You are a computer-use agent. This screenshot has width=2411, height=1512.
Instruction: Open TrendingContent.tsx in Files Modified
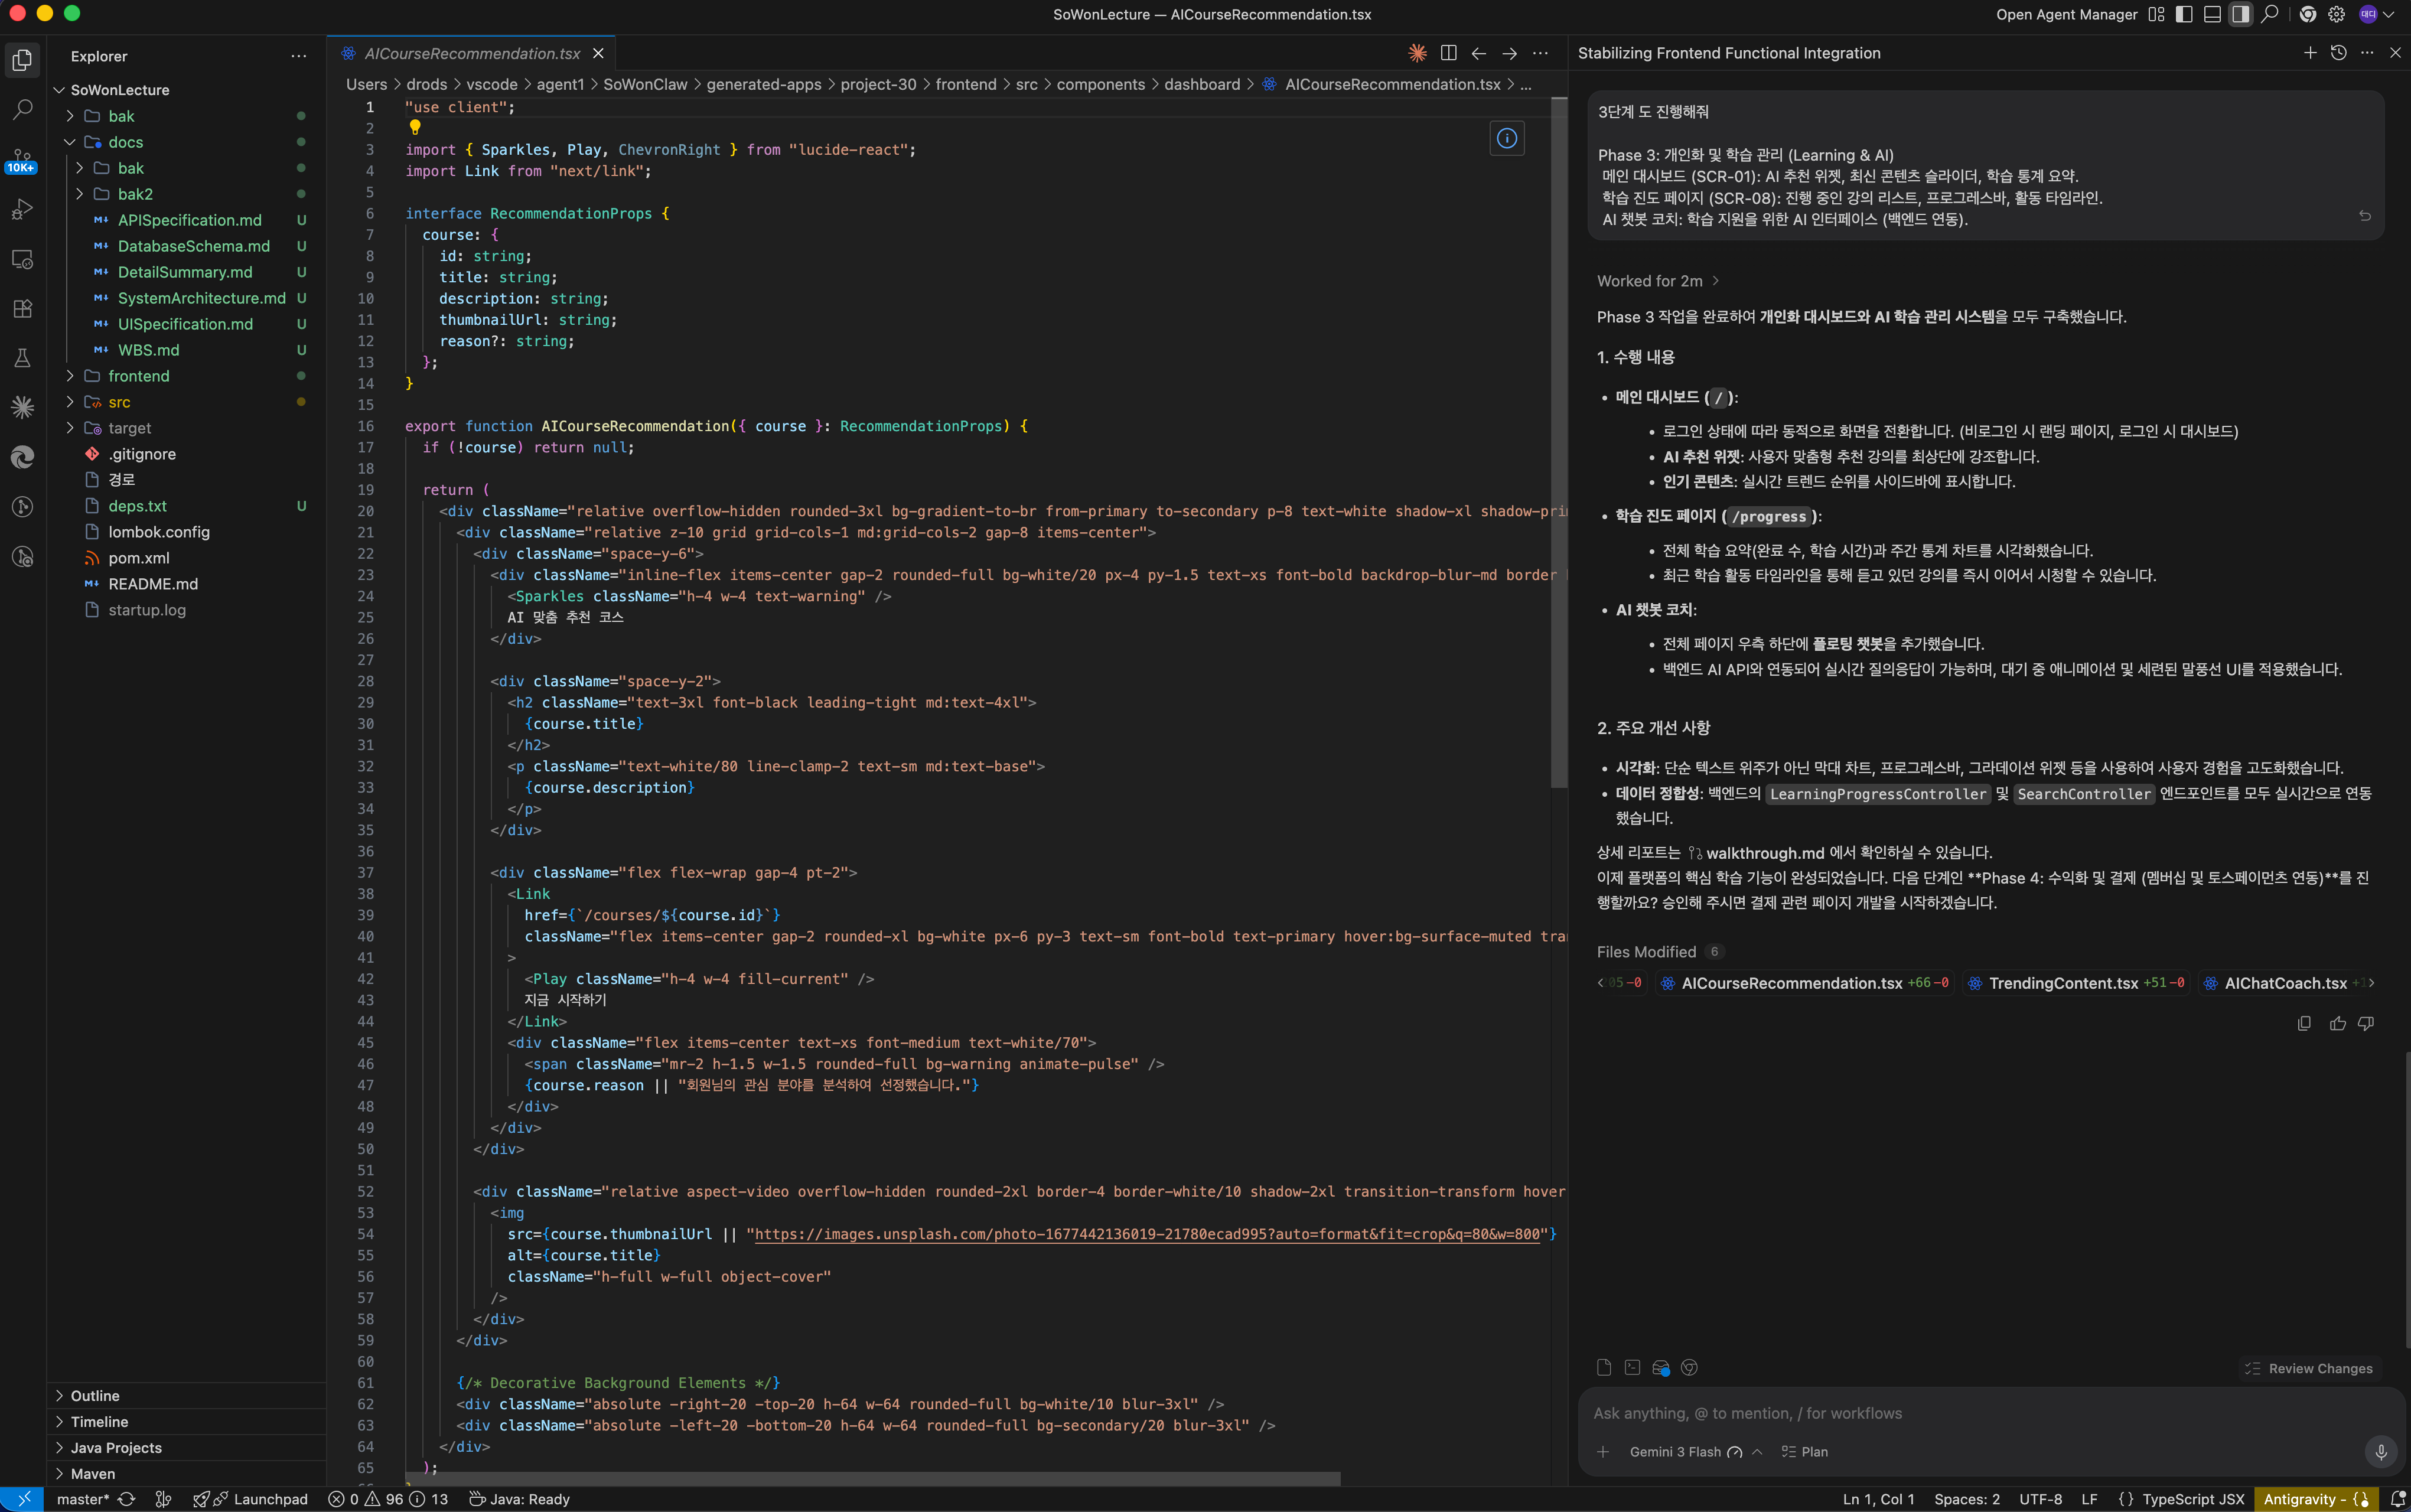point(2075,983)
